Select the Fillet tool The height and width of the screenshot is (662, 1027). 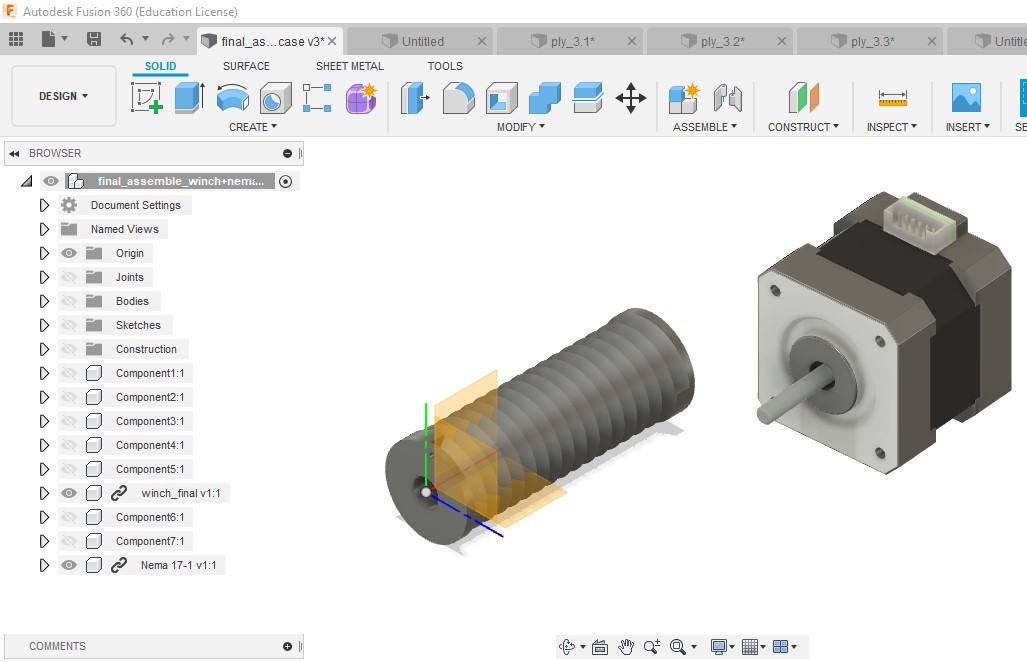pos(458,98)
